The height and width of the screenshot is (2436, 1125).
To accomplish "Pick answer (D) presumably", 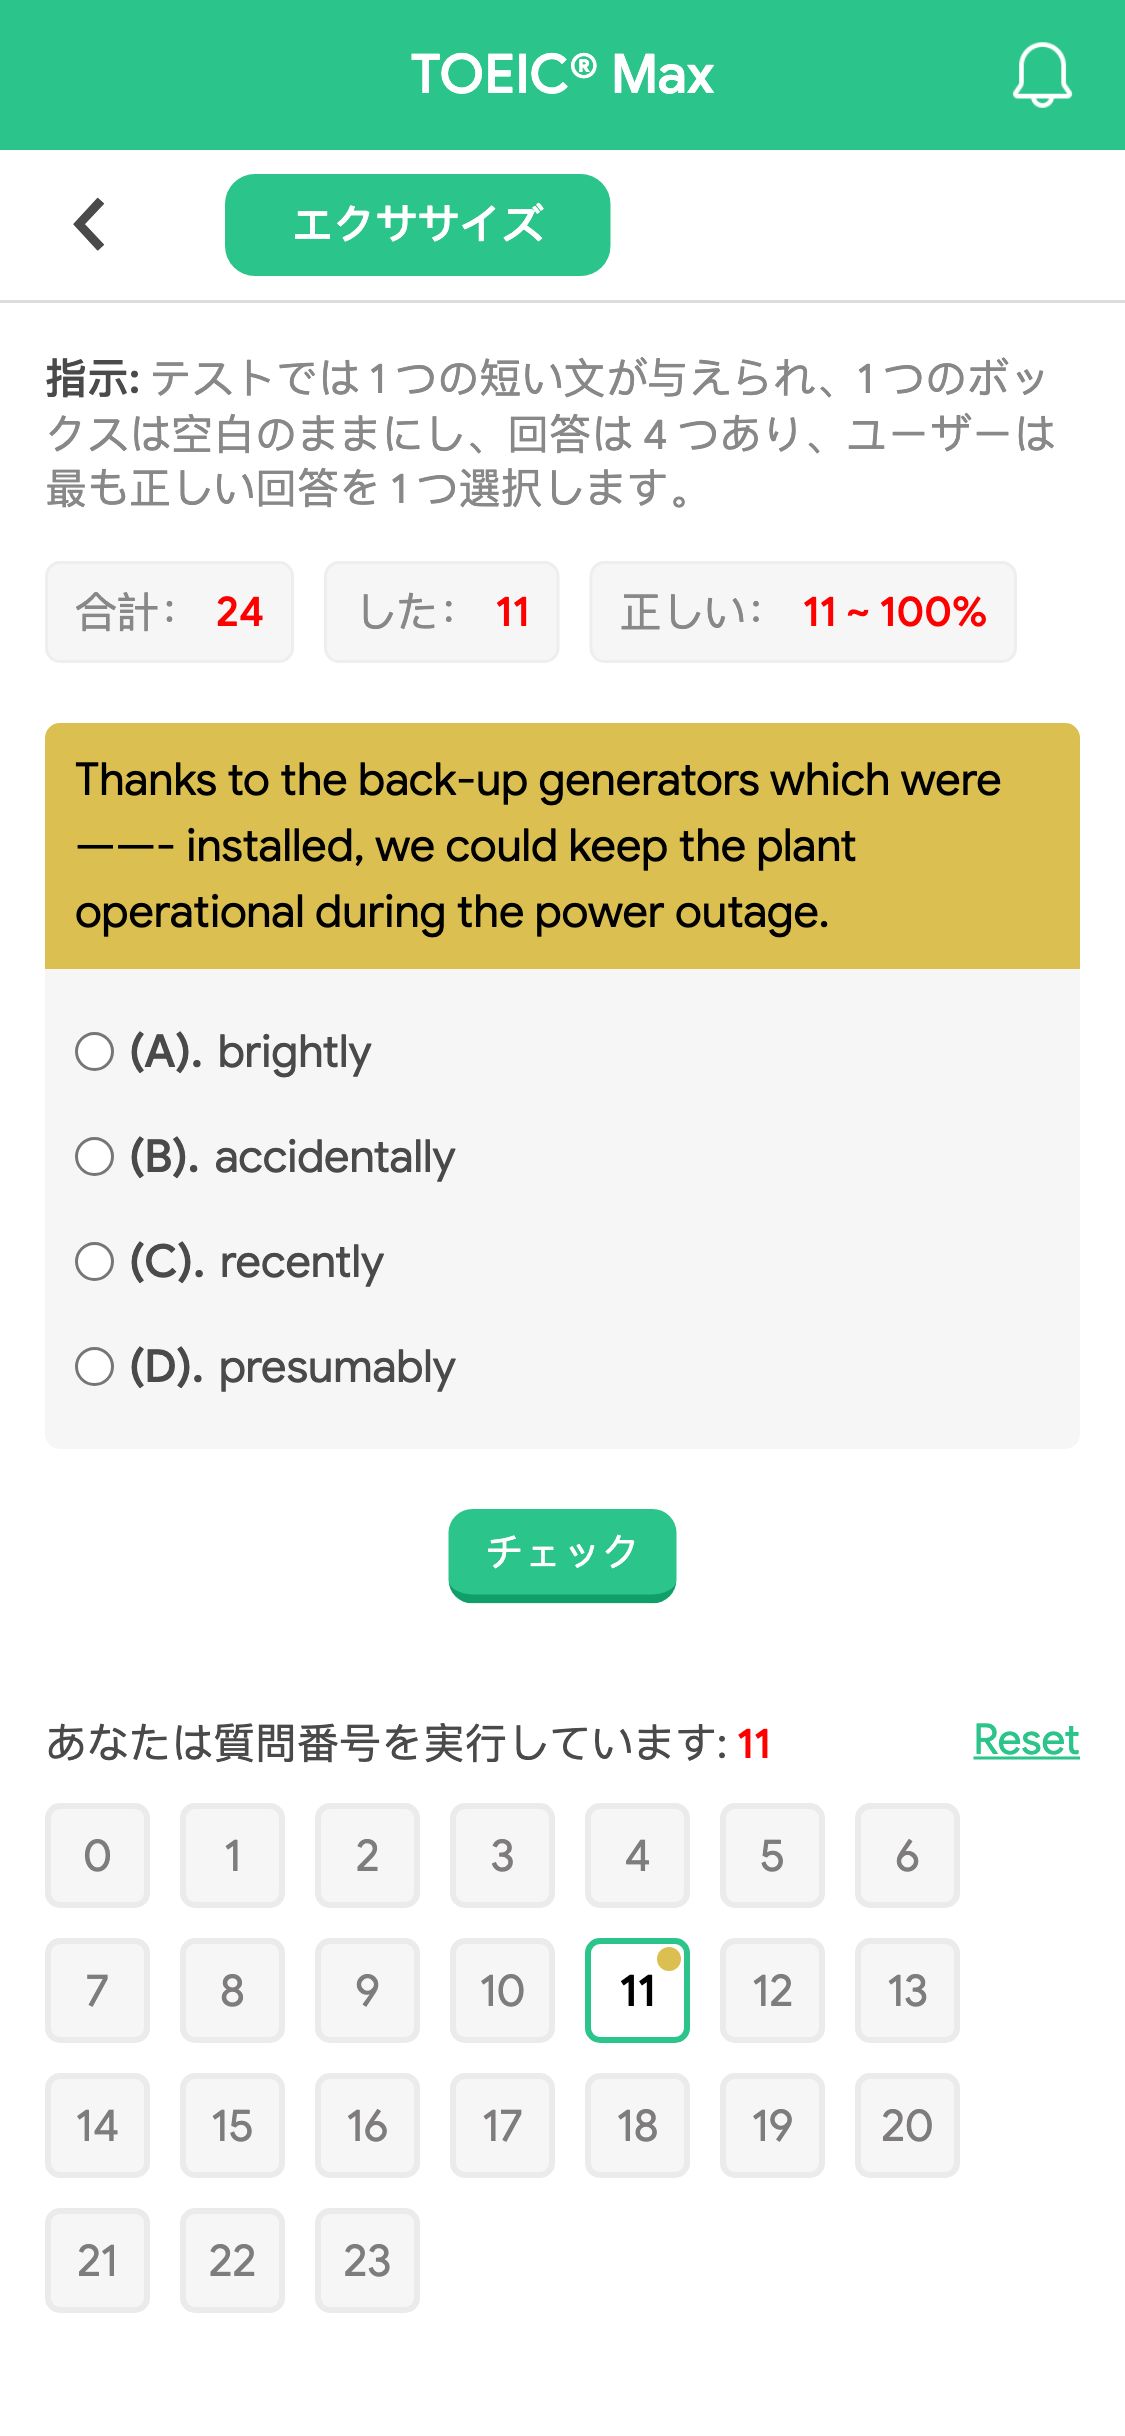I will 266,1367.
